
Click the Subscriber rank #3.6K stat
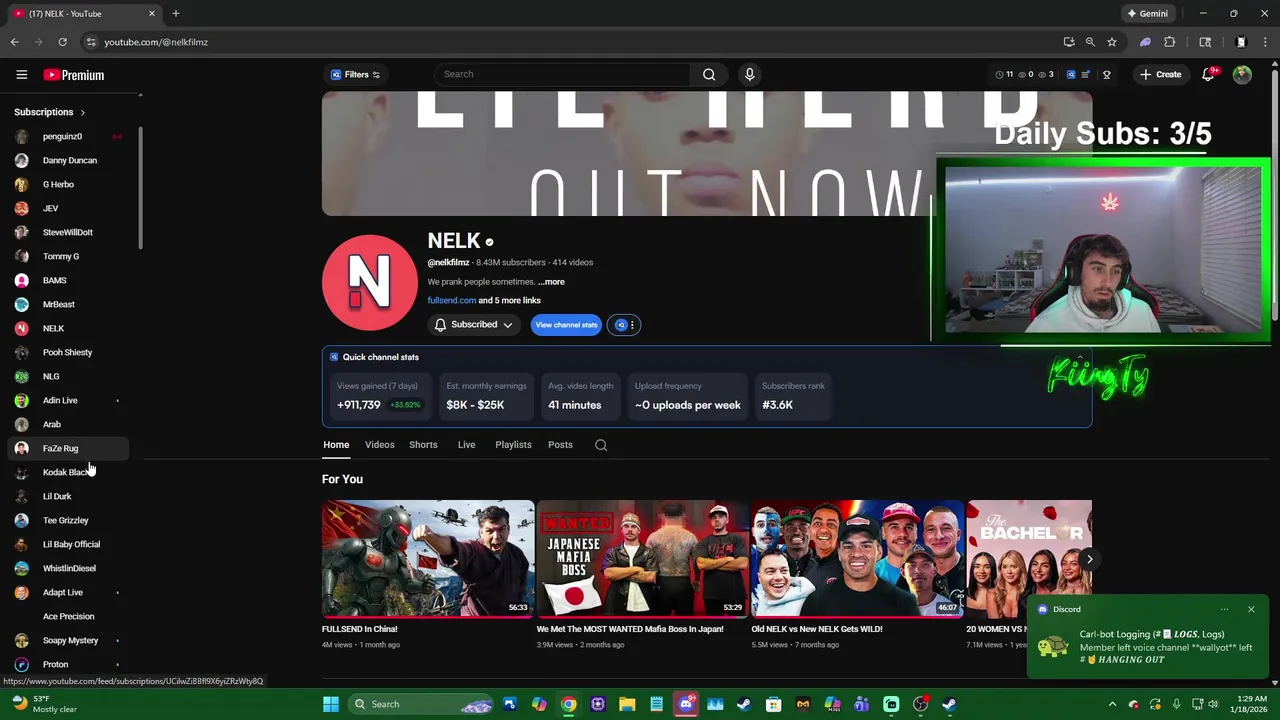[793, 396]
